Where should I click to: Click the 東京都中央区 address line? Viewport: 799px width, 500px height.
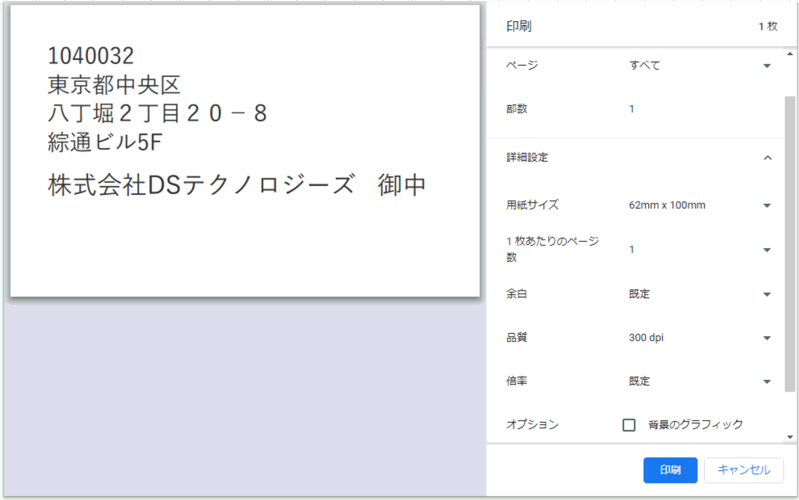[x=114, y=85]
